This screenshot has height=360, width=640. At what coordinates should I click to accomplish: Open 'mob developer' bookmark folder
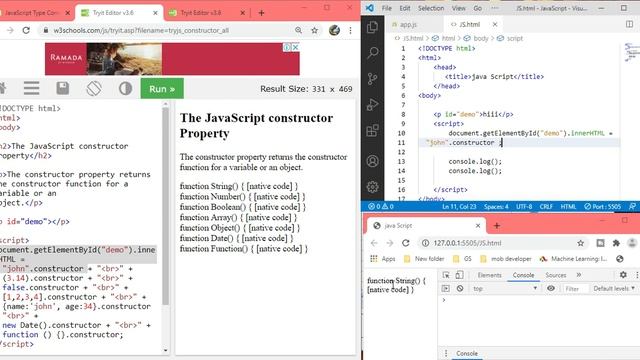(x=506, y=259)
